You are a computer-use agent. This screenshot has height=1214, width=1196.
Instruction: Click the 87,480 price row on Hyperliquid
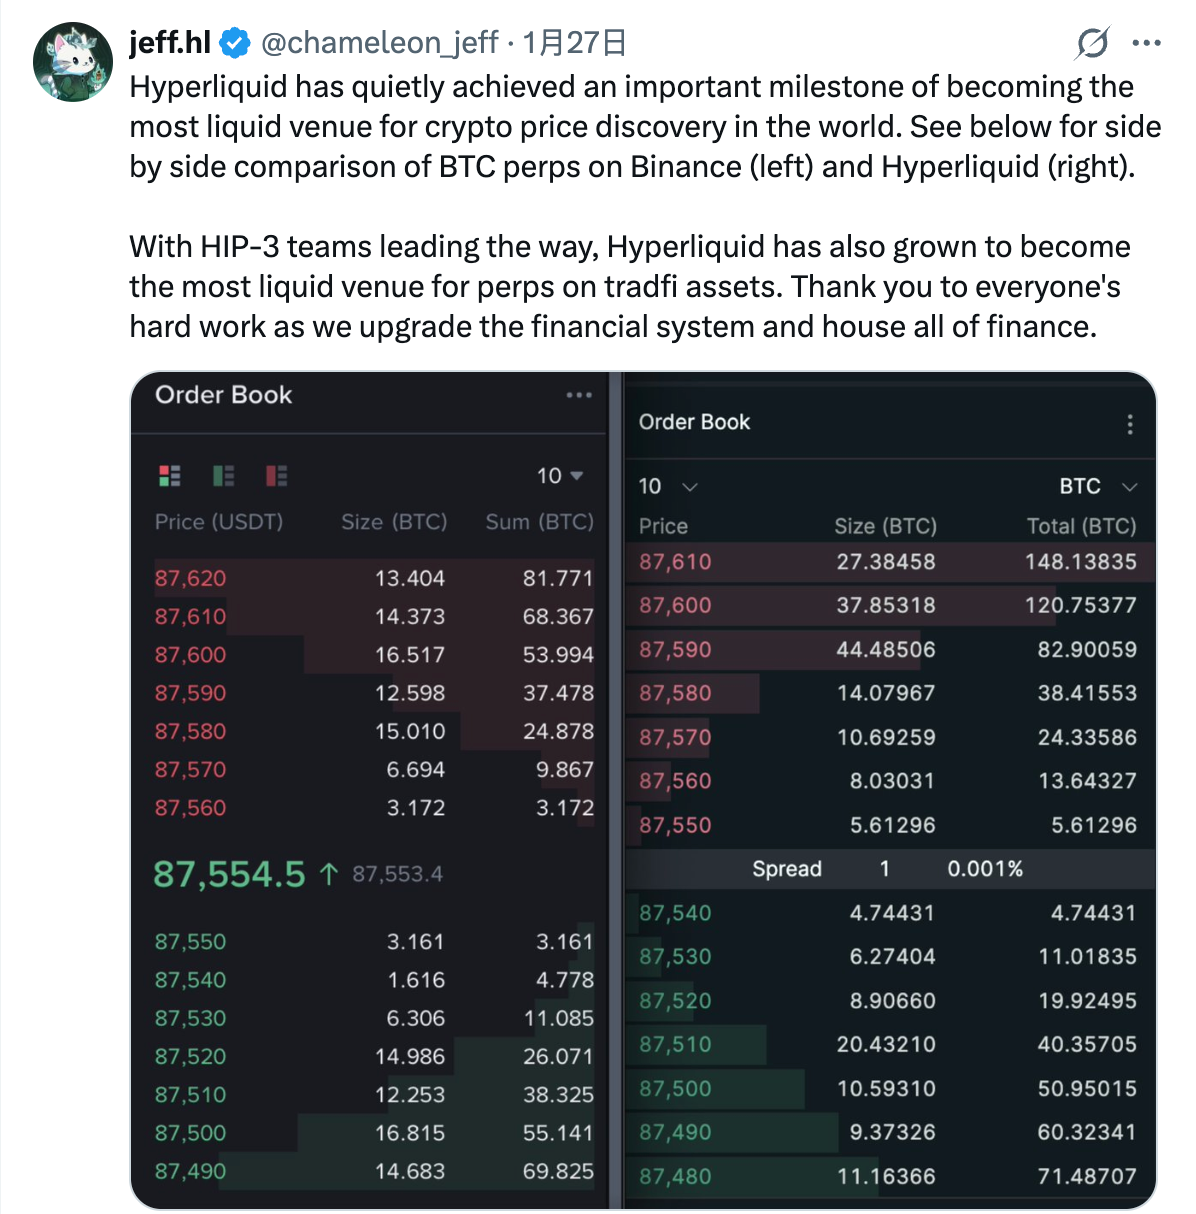674,1176
